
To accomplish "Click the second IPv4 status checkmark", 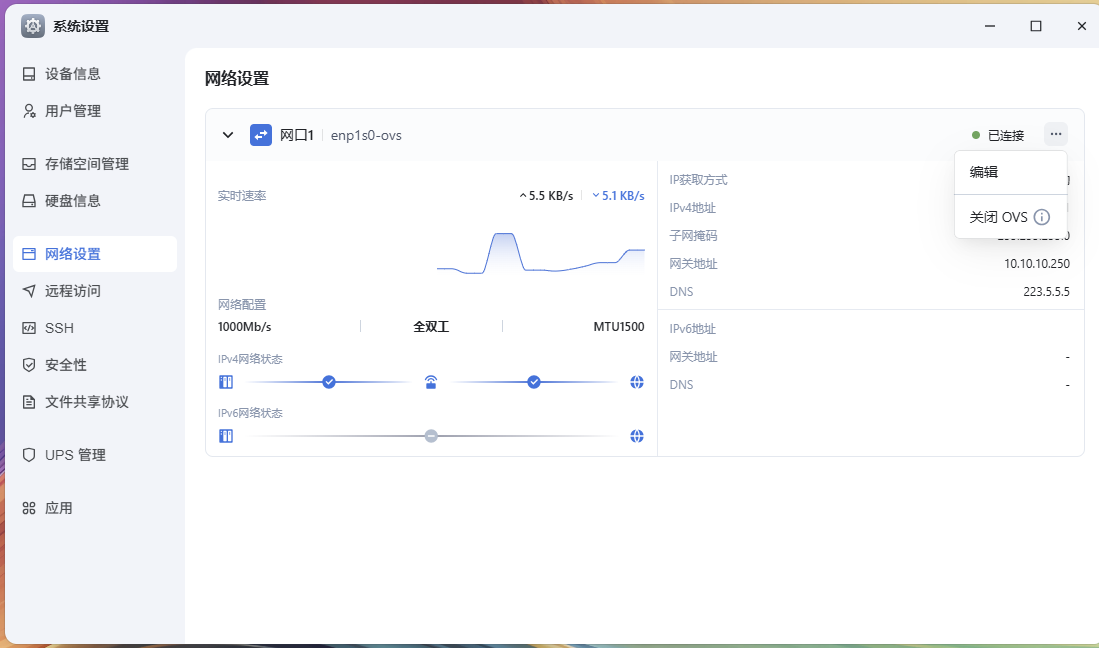I will [534, 382].
